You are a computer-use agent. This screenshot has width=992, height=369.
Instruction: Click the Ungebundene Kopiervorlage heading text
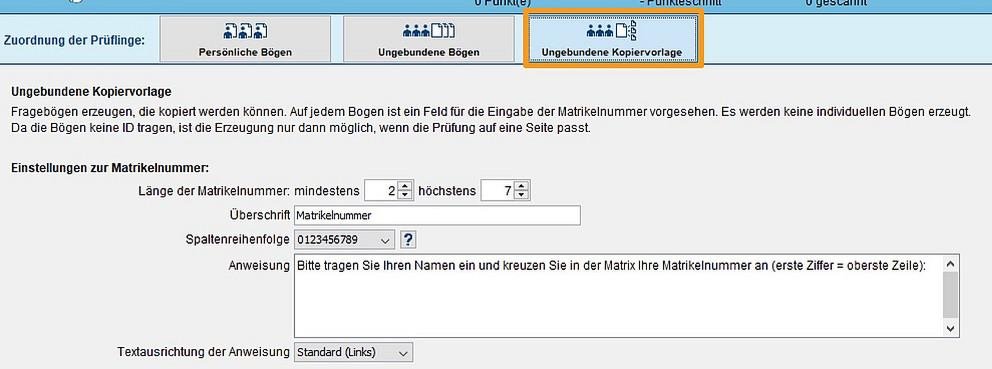tap(91, 92)
